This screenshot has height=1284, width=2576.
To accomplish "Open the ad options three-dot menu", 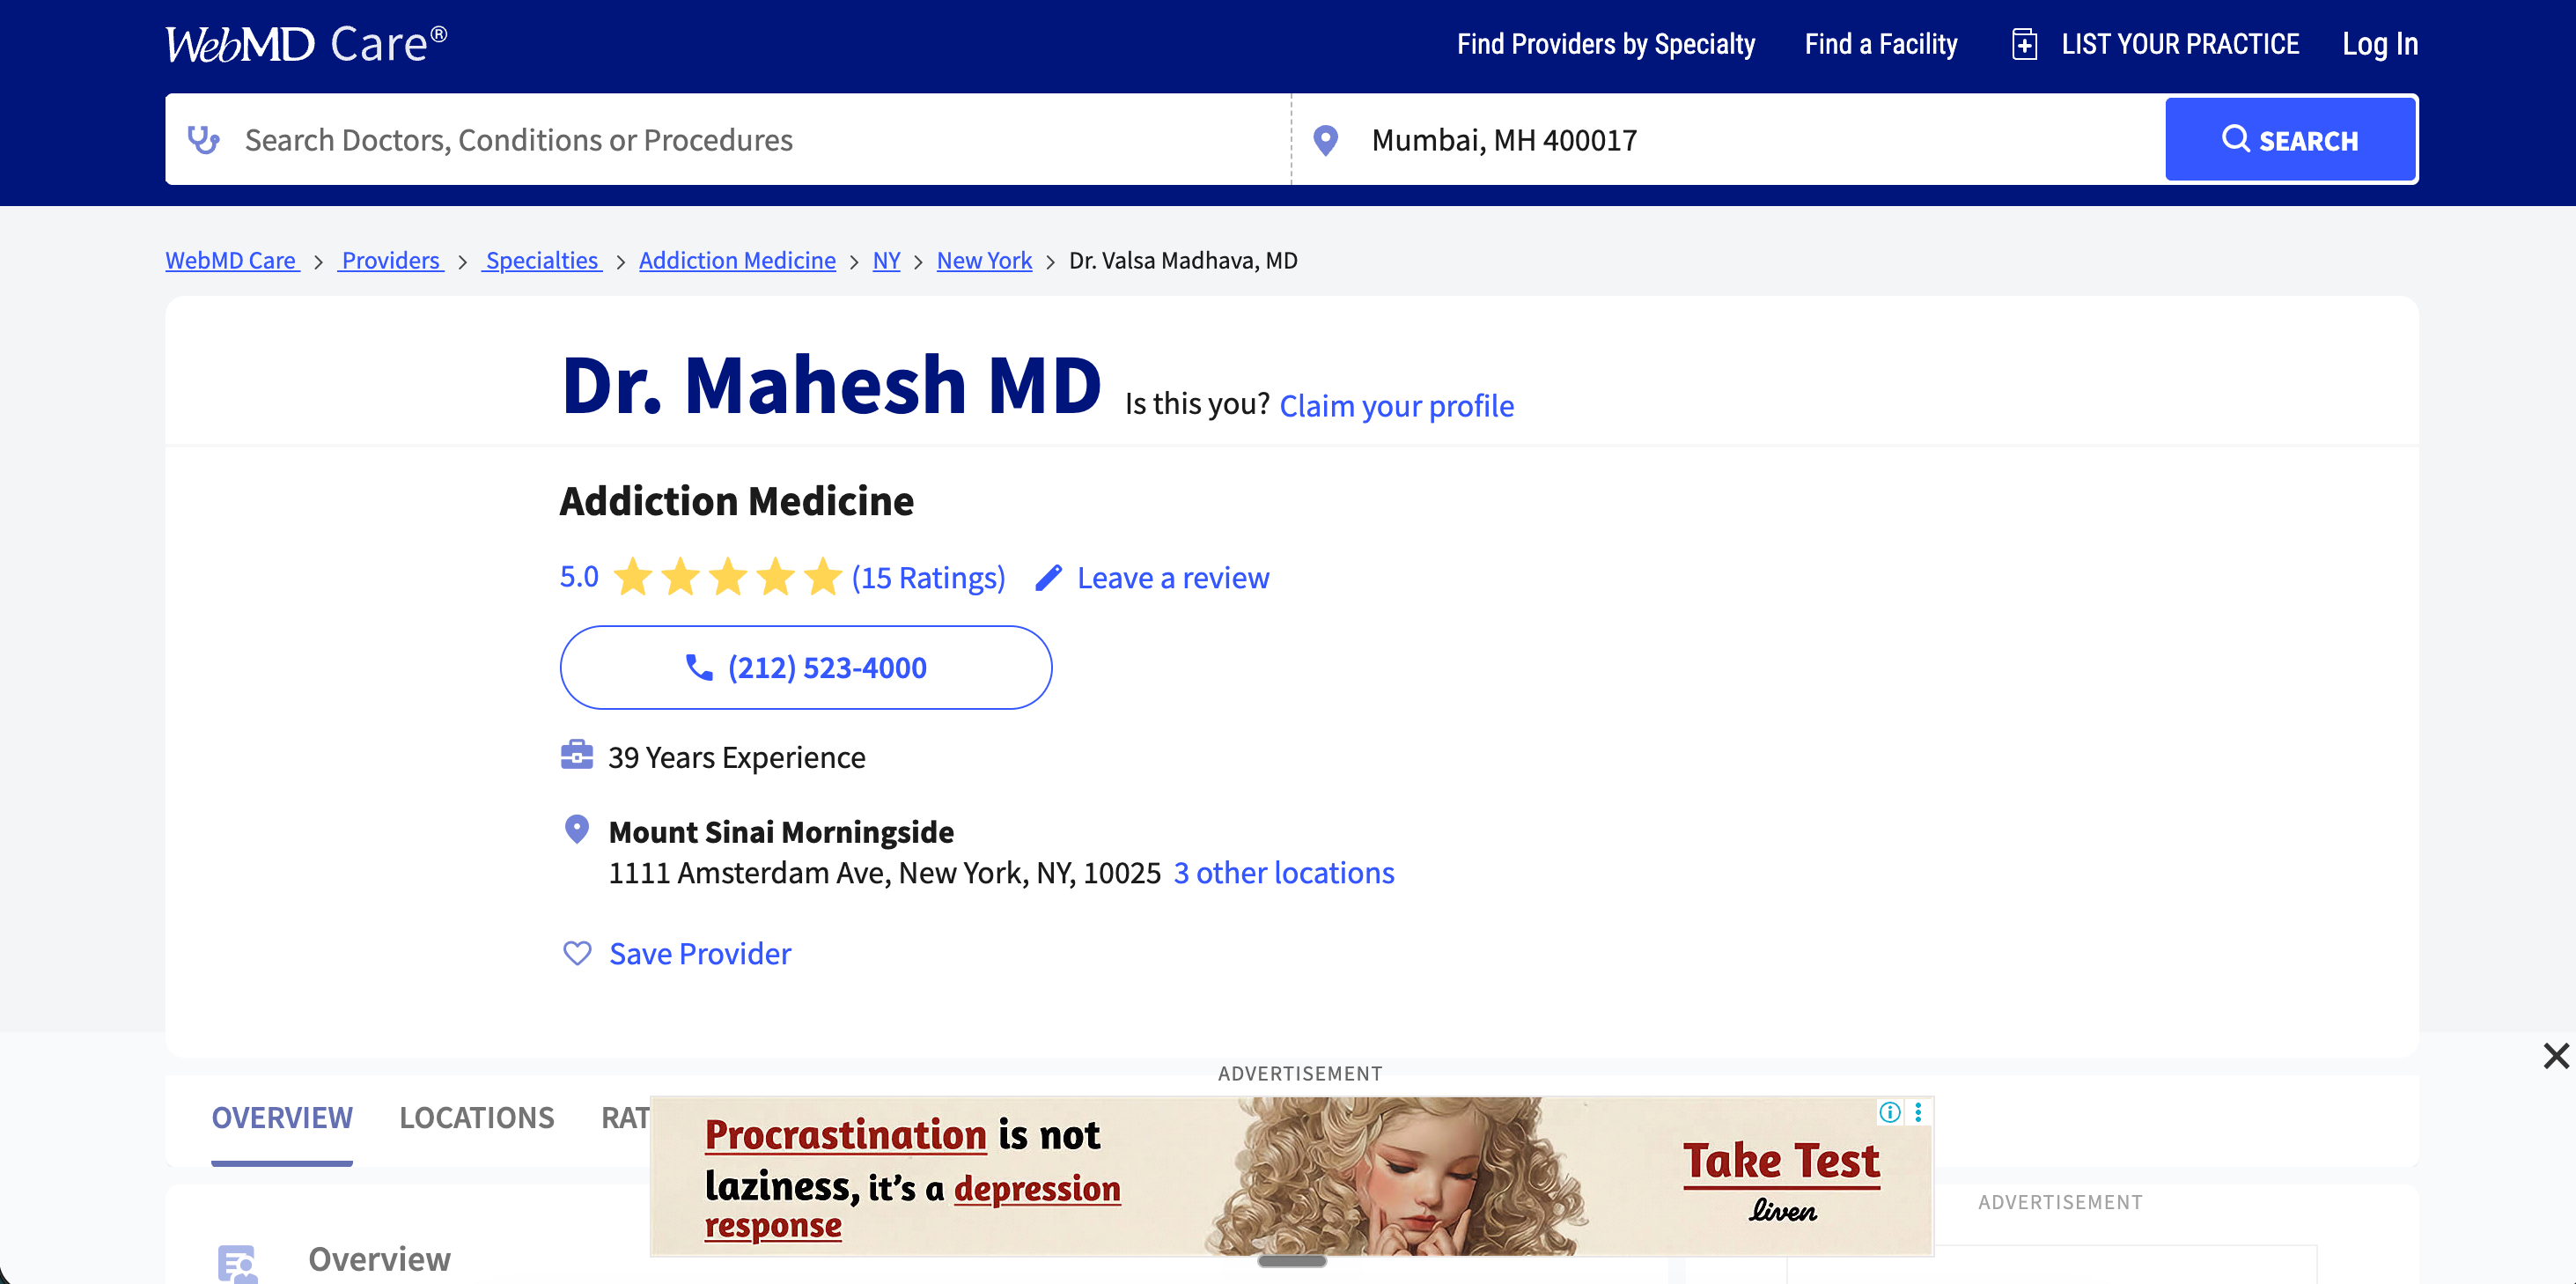I will (1918, 1112).
